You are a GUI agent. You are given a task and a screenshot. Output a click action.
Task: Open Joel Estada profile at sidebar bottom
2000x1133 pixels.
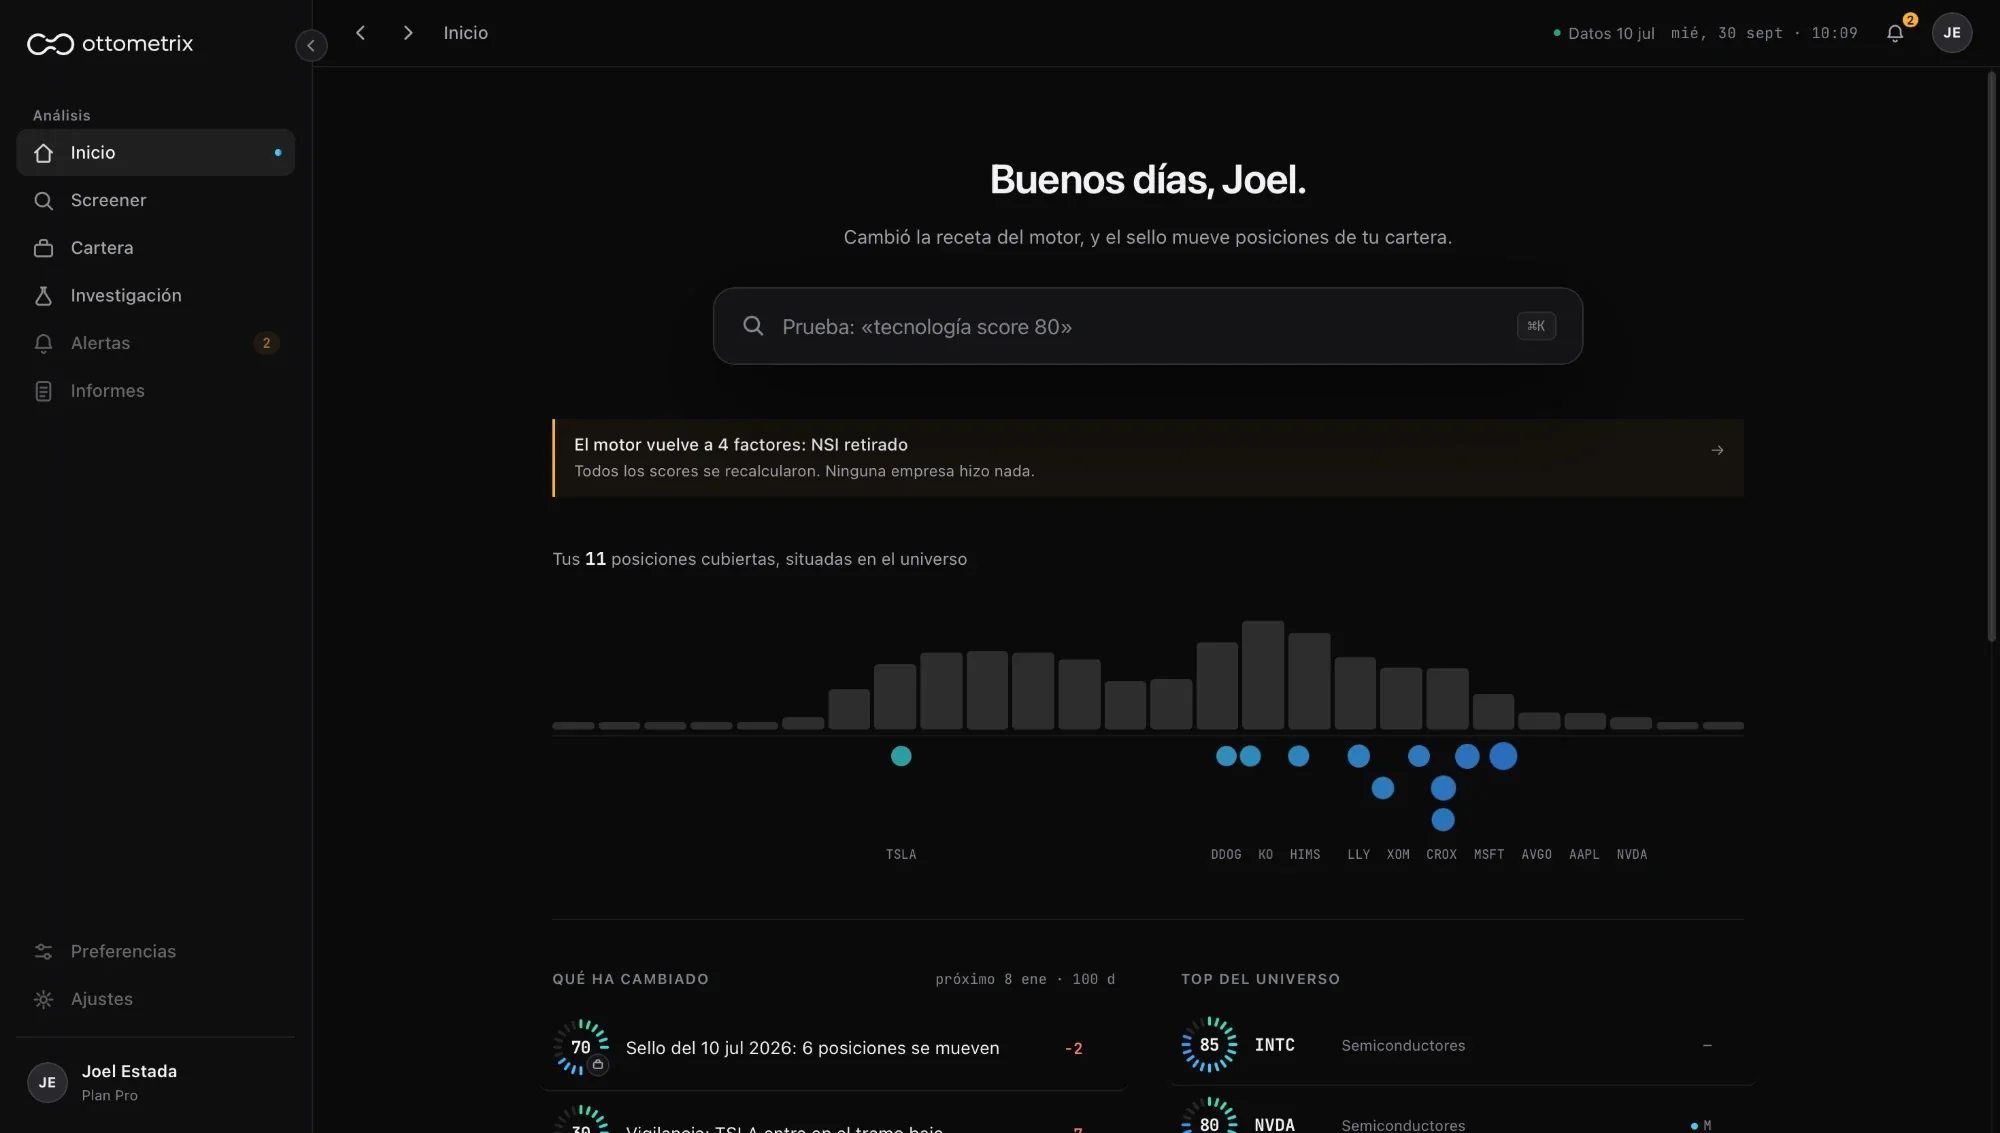[x=156, y=1082]
